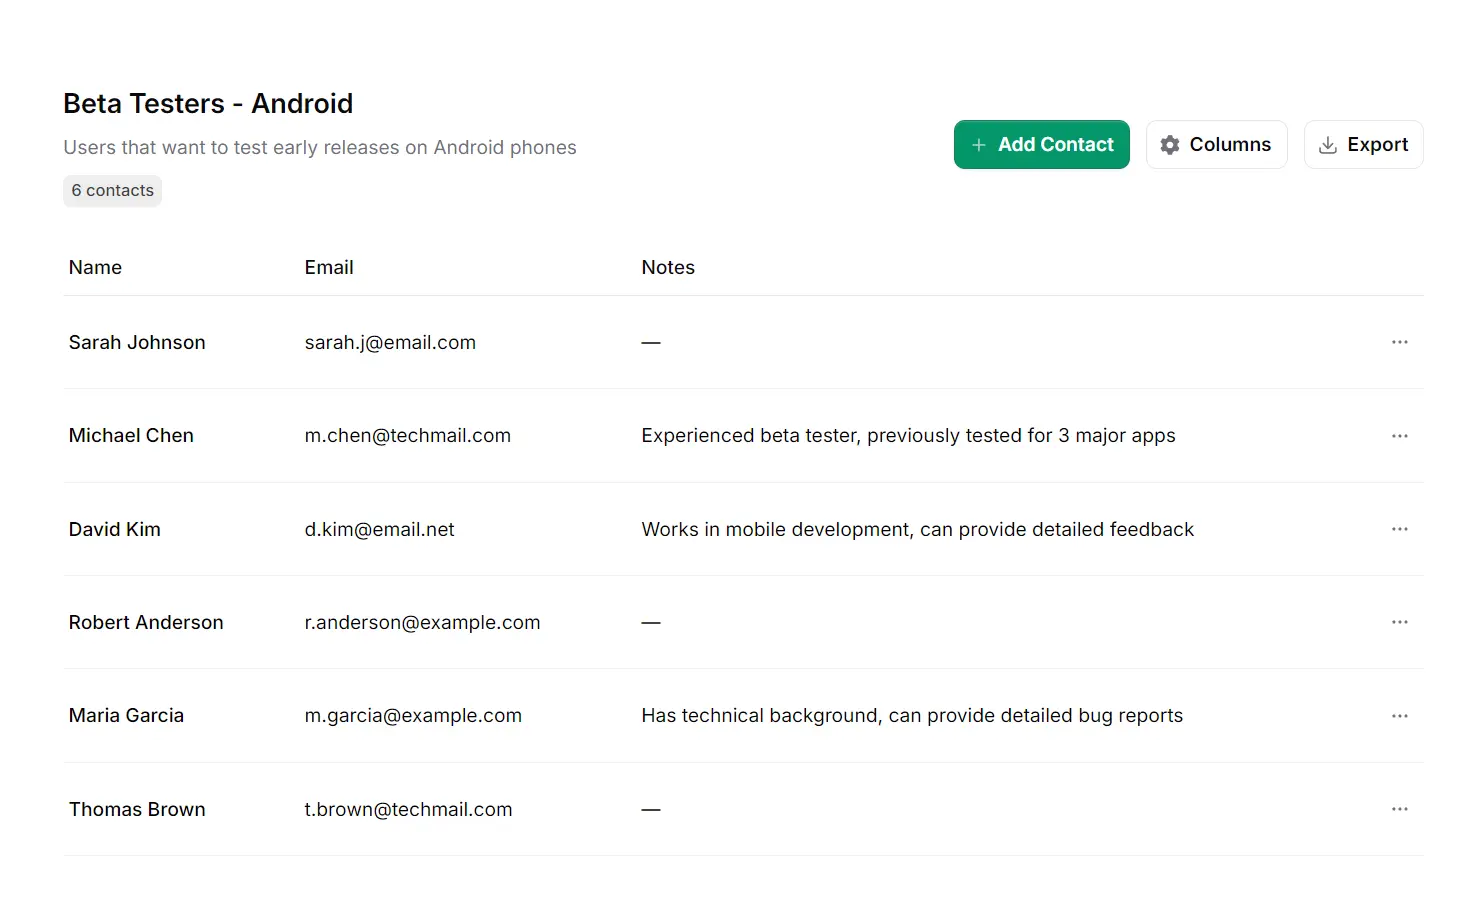Click the gear icon on Columns button
The image size is (1468, 901).
1169,145
